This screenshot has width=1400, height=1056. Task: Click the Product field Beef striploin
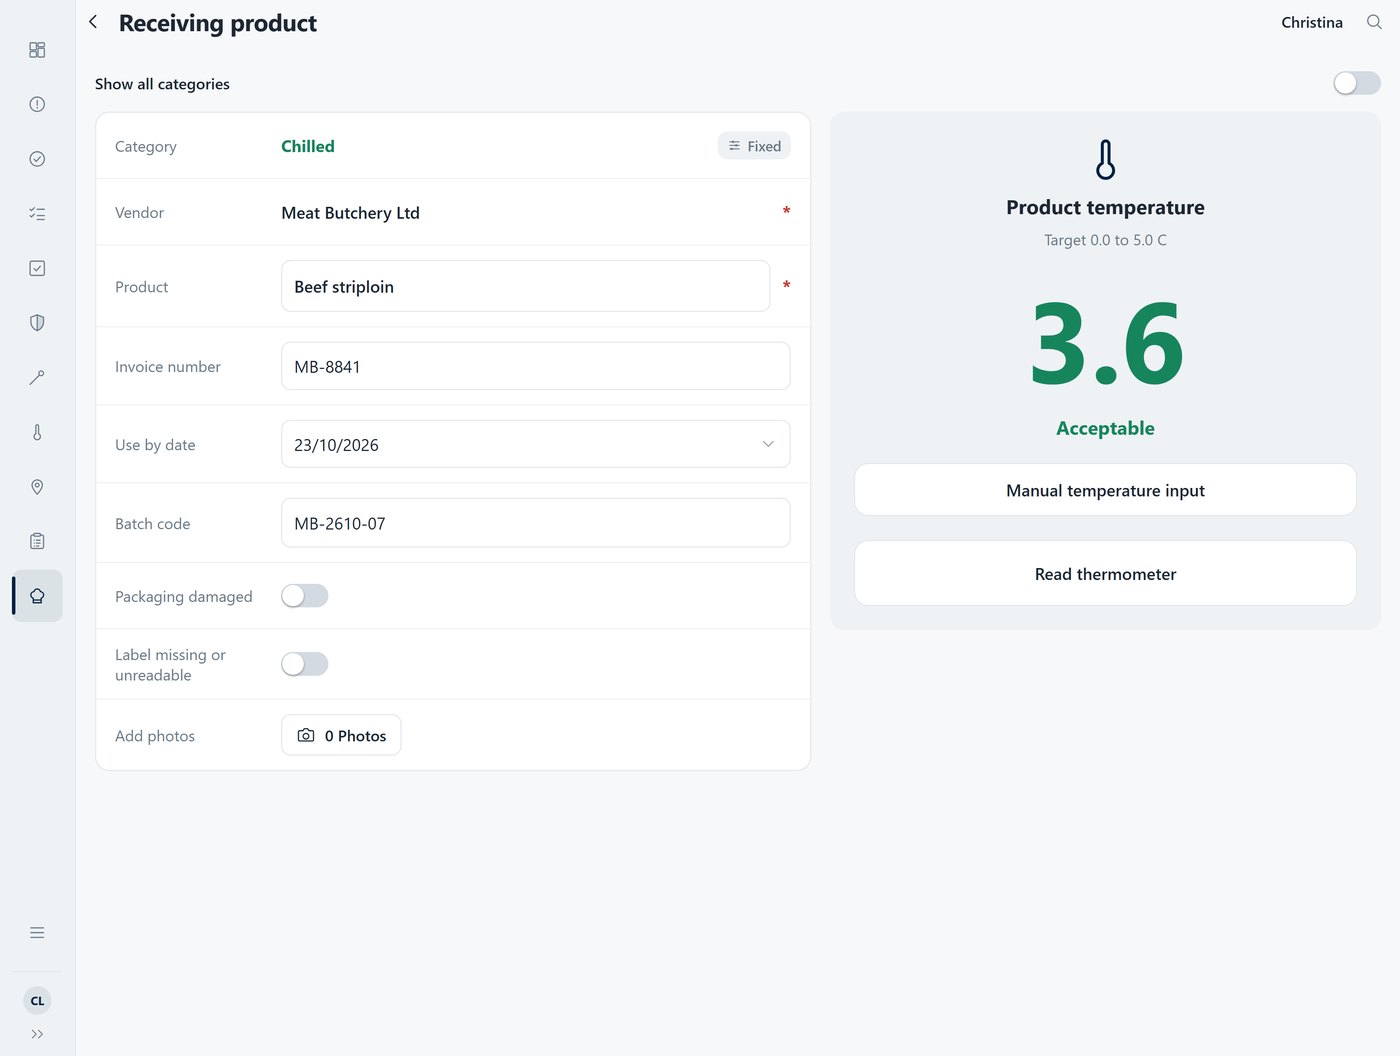525,286
